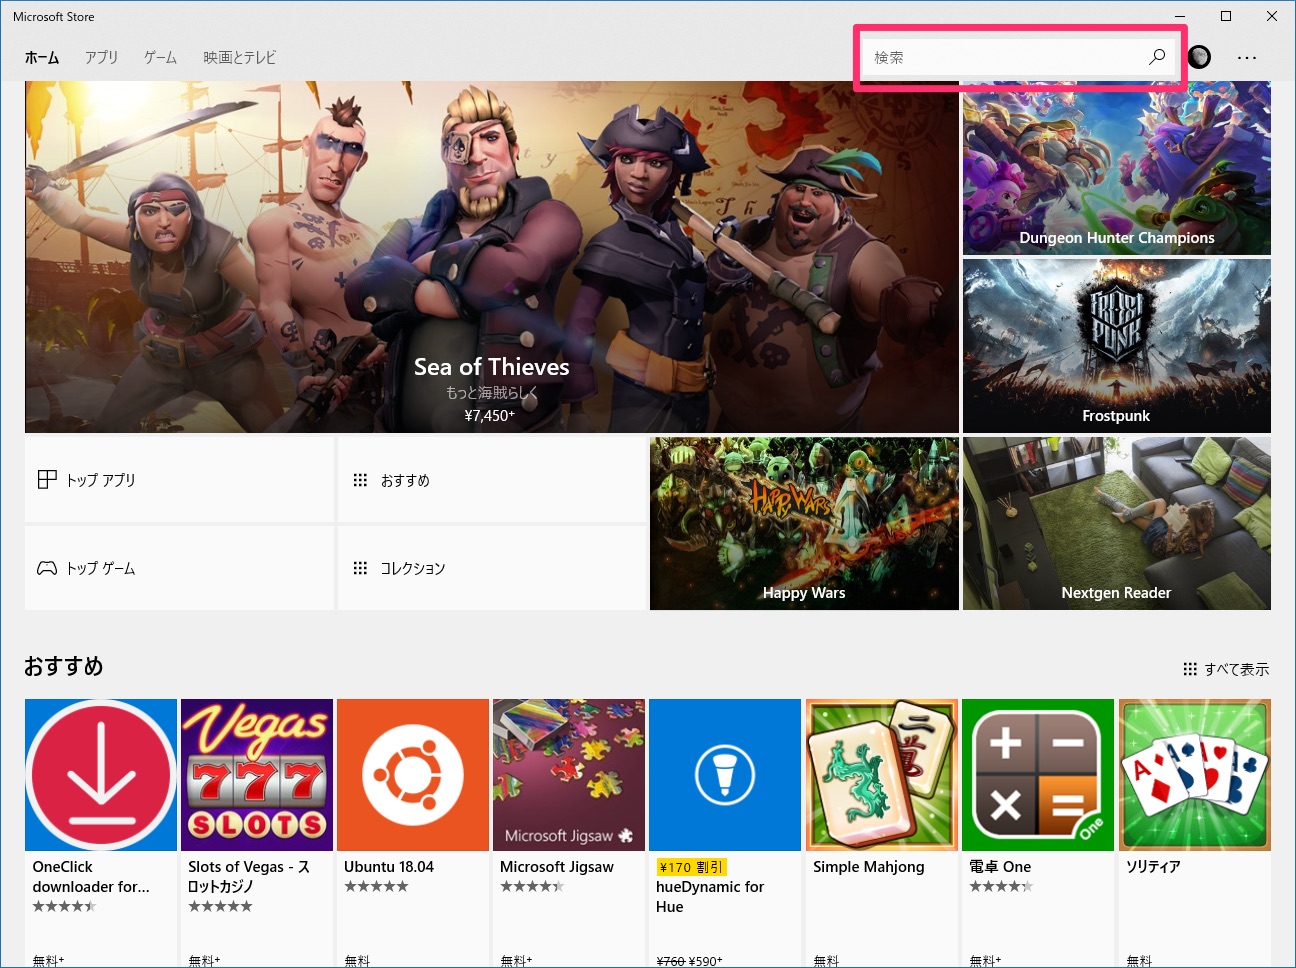
Task: Open the Sea of Thieves featured banner
Action: click(x=492, y=257)
